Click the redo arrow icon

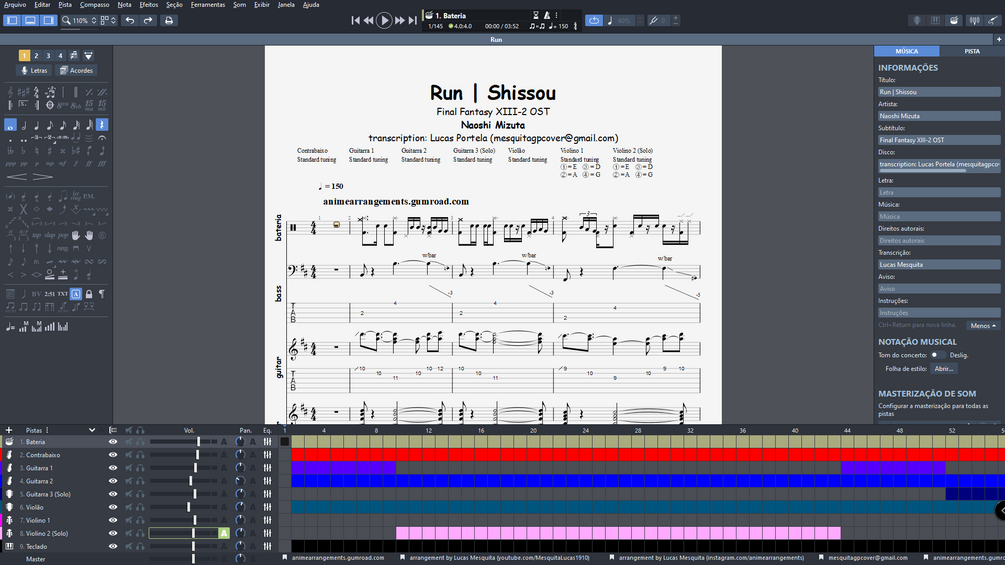tap(148, 20)
